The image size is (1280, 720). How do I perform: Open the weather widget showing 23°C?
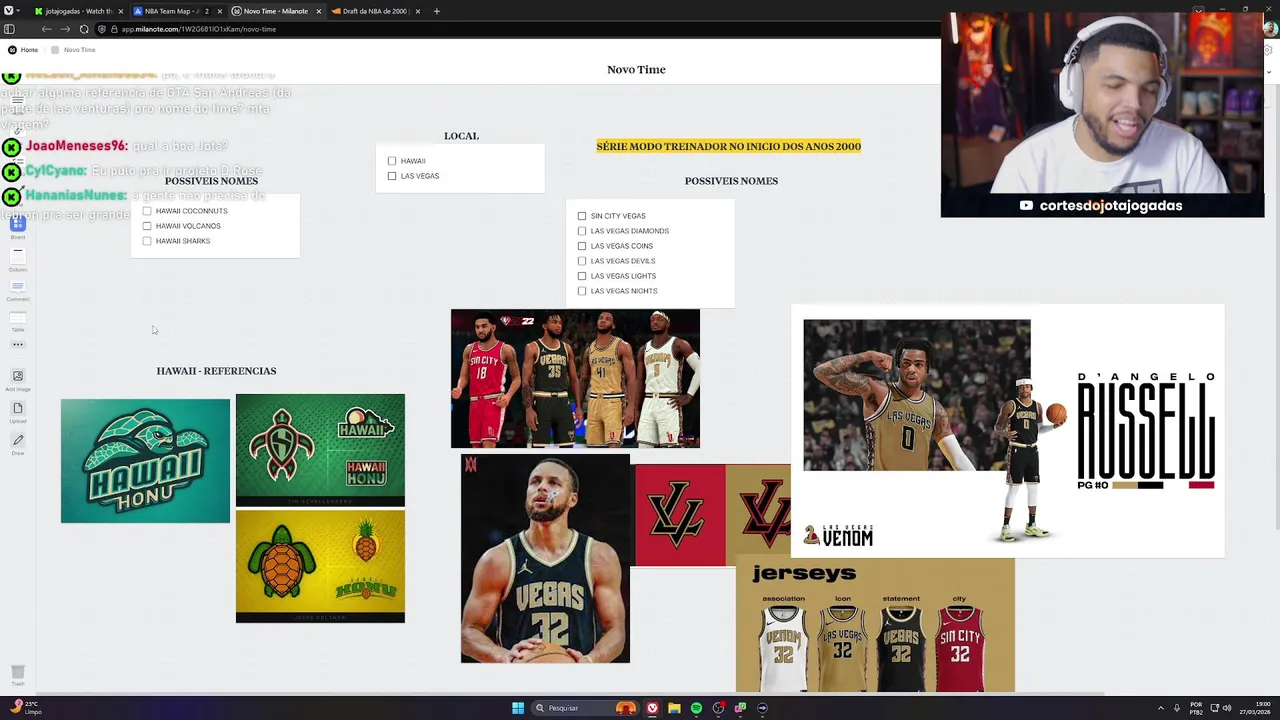[x=26, y=708]
